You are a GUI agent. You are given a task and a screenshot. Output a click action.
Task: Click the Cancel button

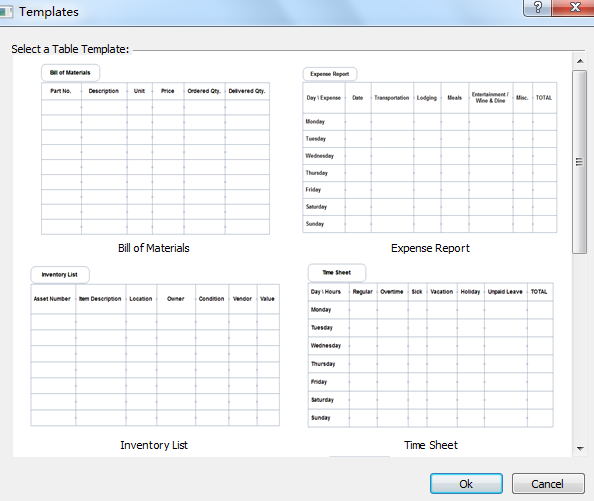click(548, 484)
